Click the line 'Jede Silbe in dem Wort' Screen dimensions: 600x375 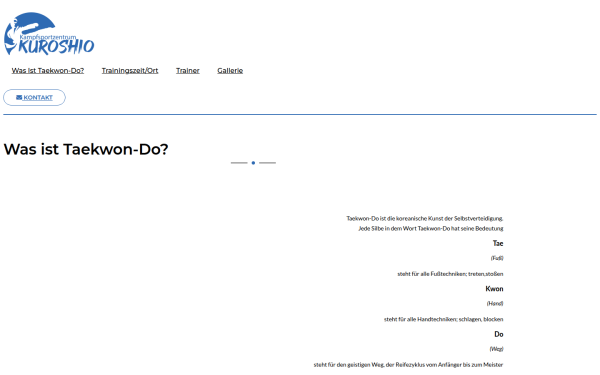pos(431,228)
